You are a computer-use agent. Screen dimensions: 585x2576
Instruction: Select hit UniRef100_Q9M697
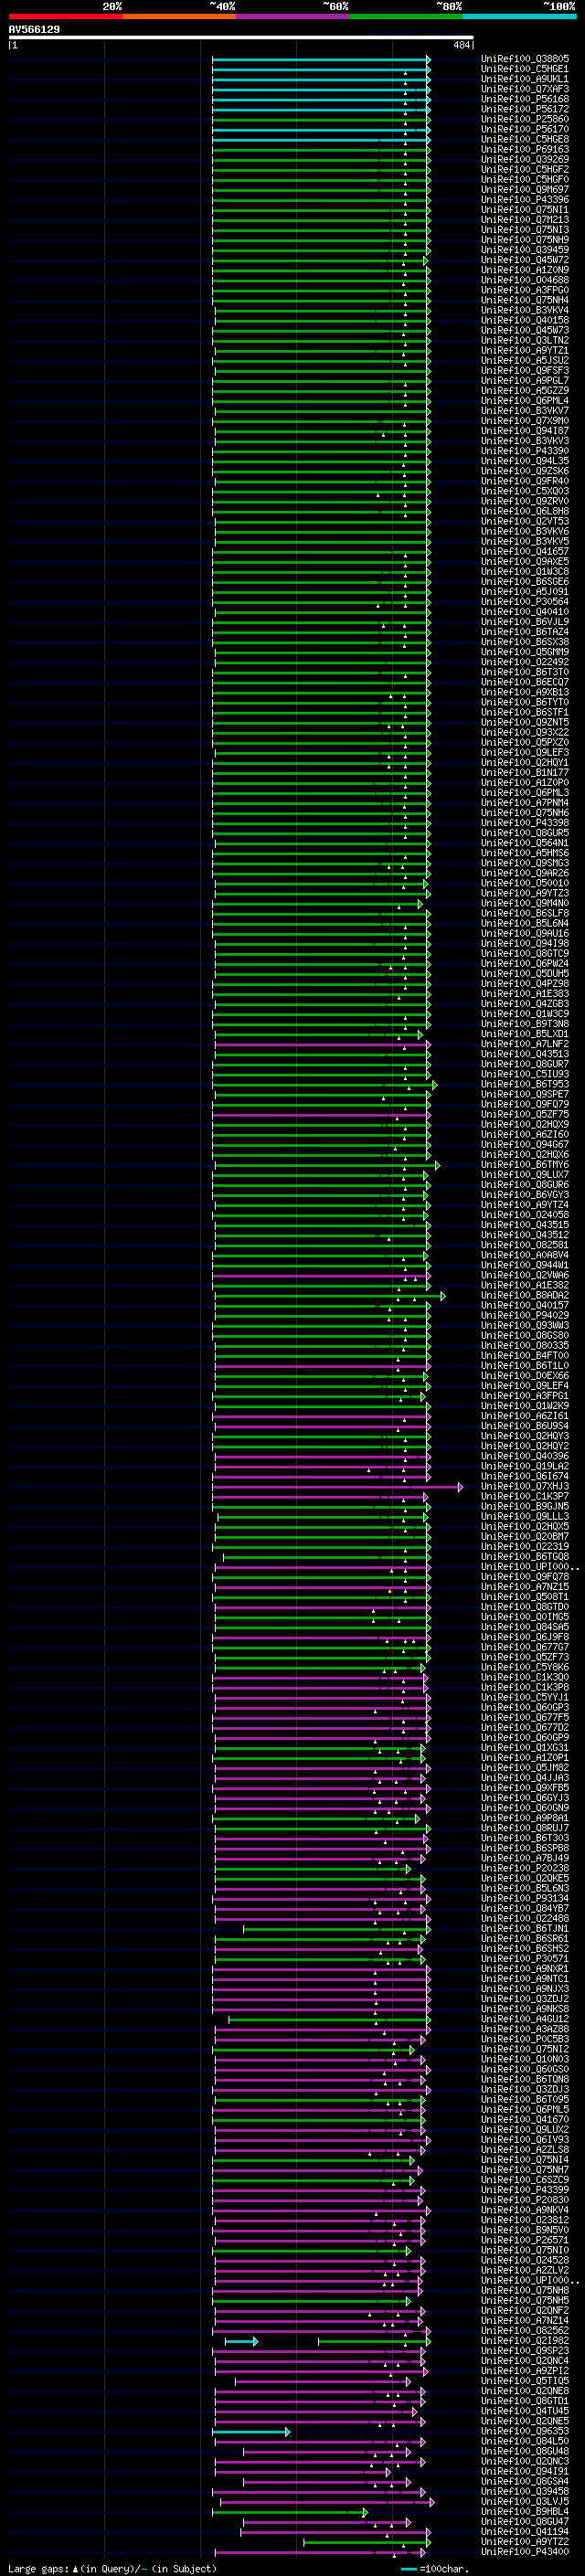(525, 190)
